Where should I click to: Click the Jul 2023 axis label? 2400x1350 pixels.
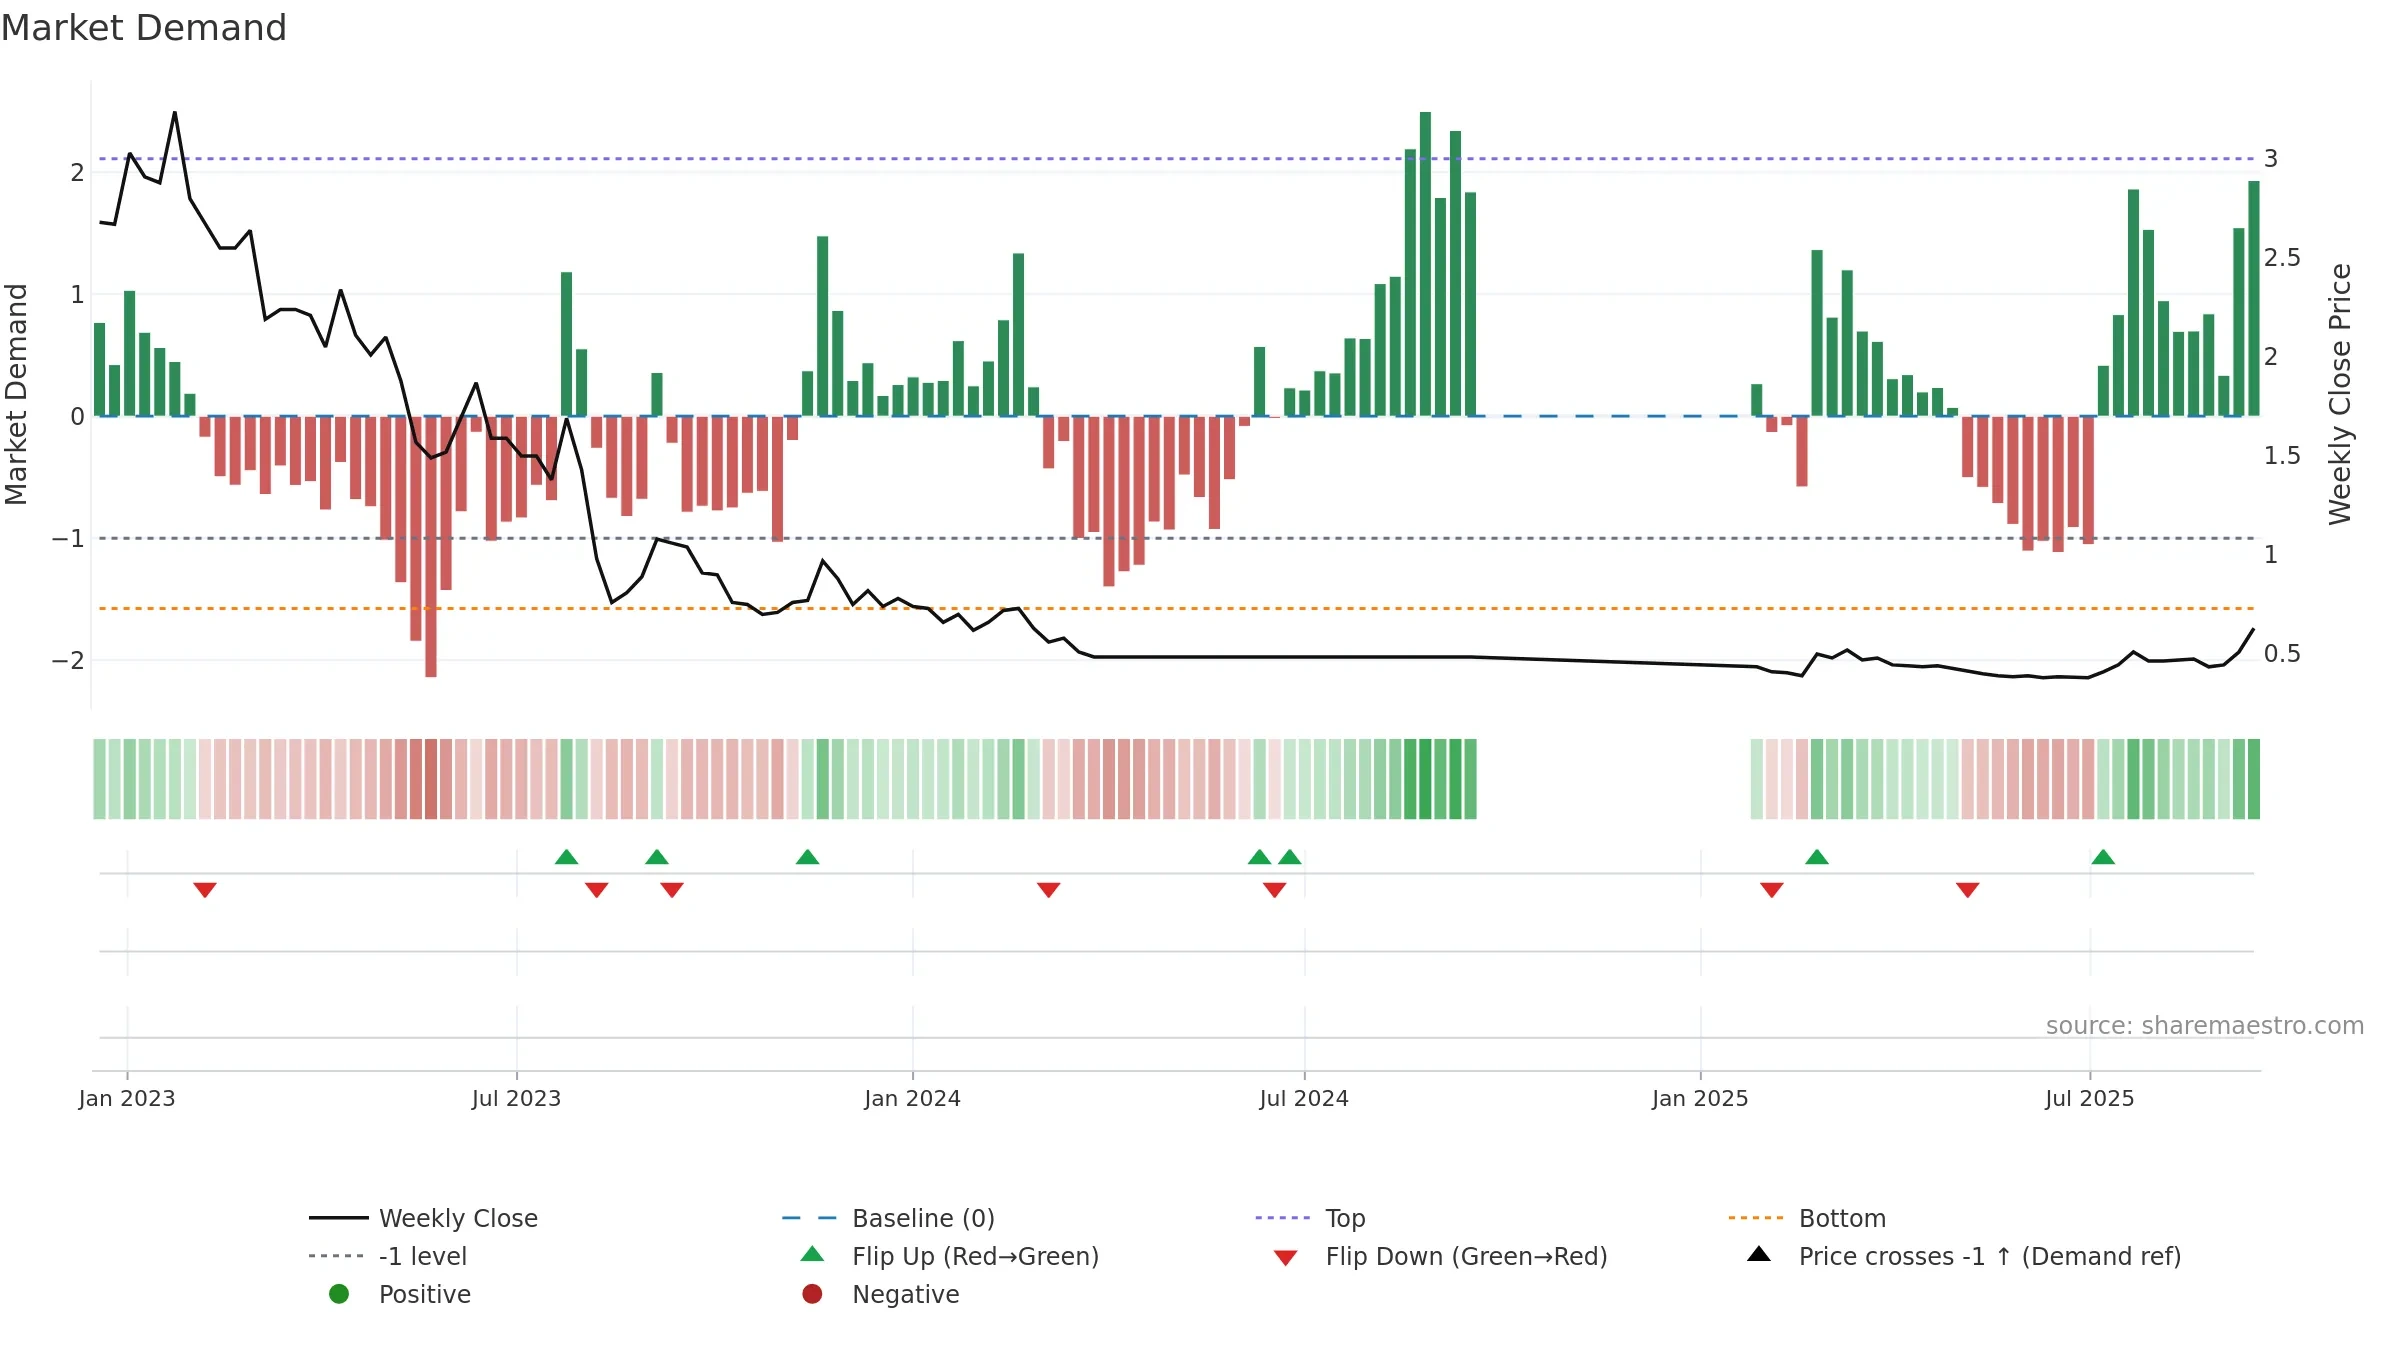(516, 1099)
